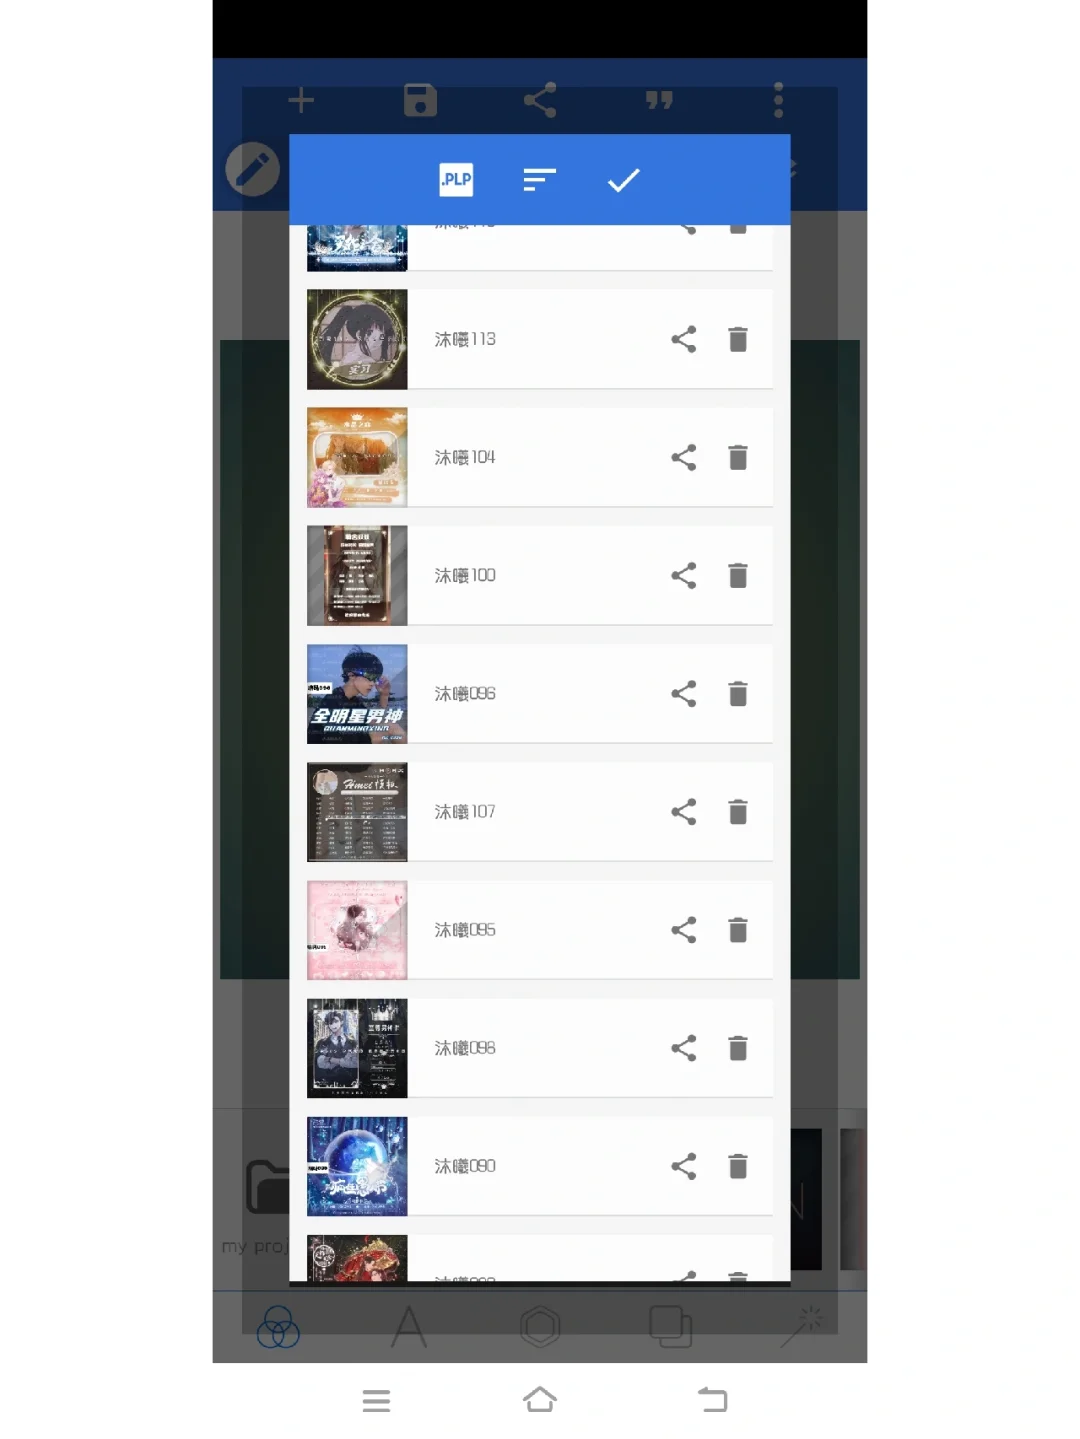Share project 沐曦113
1080x1439 pixels.
(684, 339)
